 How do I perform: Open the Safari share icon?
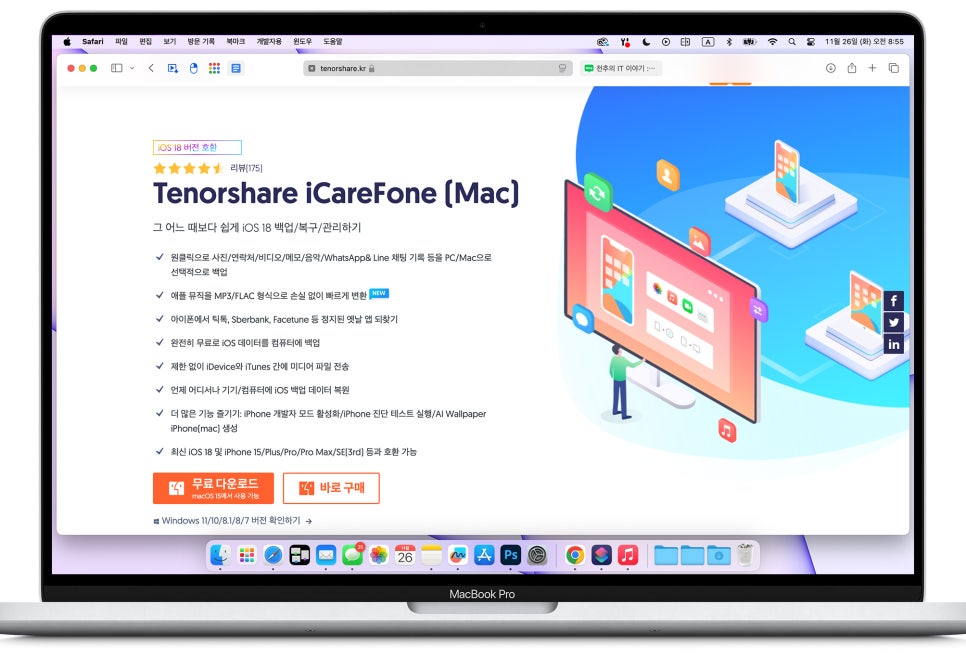[x=851, y=68]
